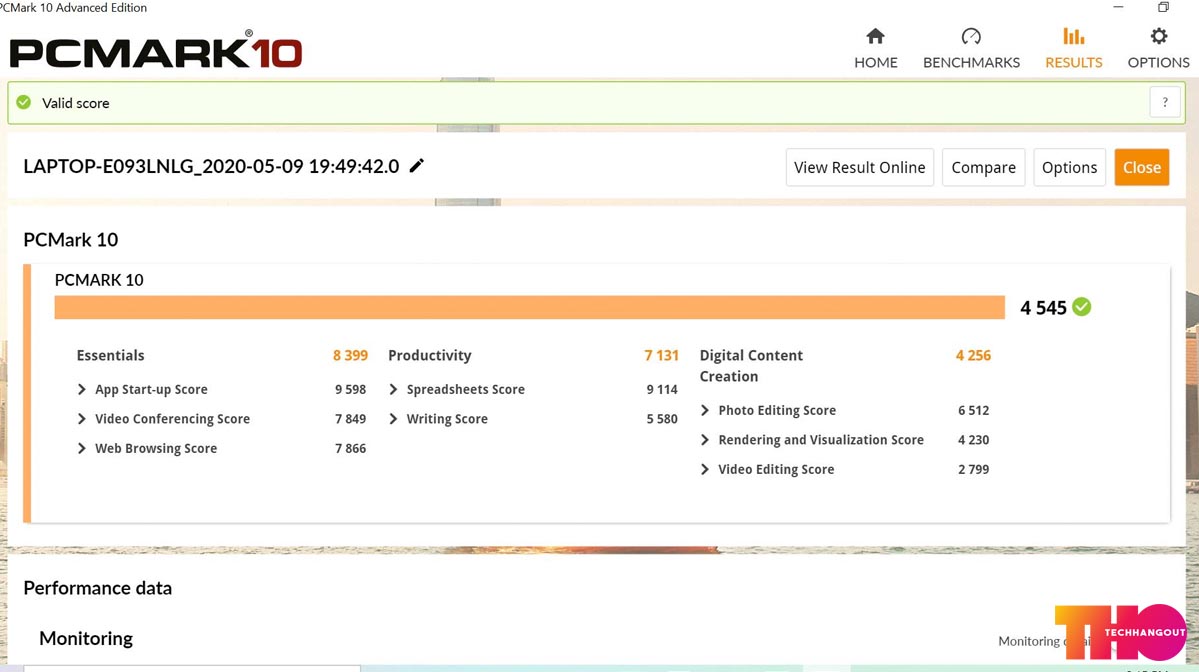Click the Home house icon

click(876, 36)
